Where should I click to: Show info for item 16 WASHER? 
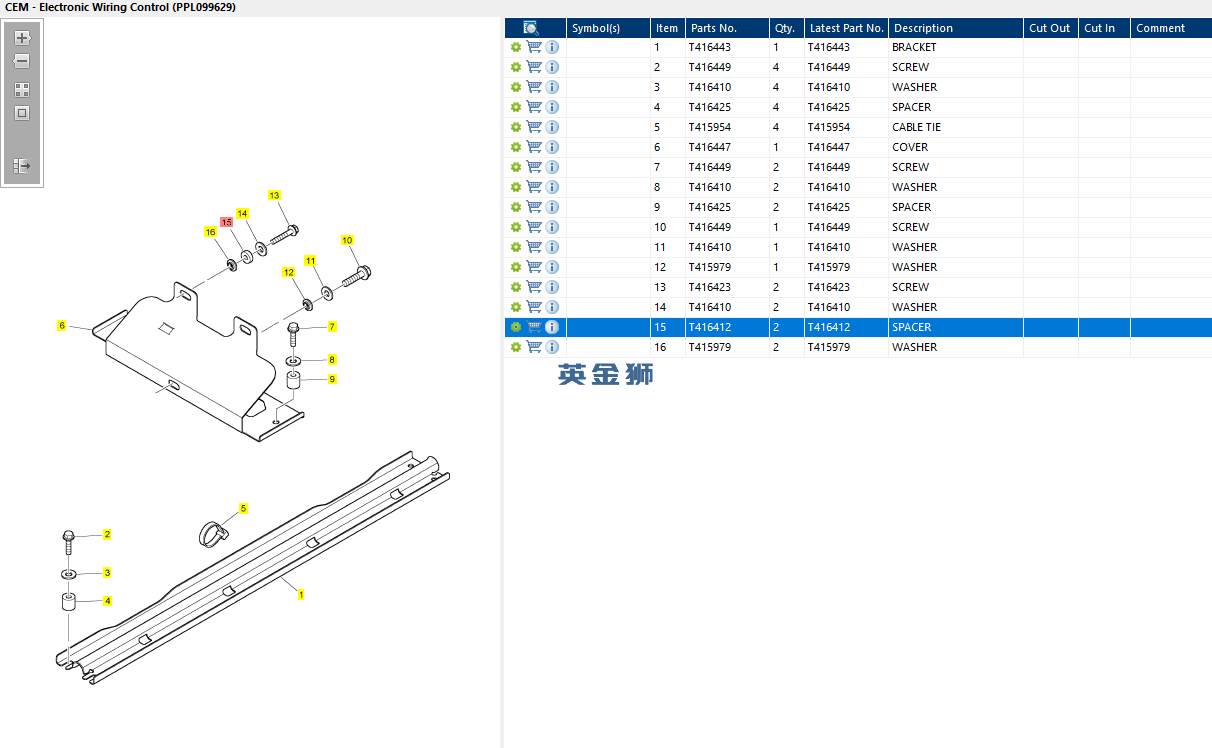point(552,347)
